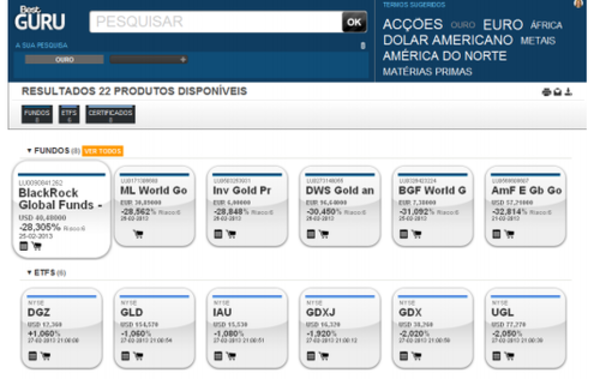Open the calculator icon on GDXJ card
600x379 pixels.
pyautogui.click(x=311, y=356)
